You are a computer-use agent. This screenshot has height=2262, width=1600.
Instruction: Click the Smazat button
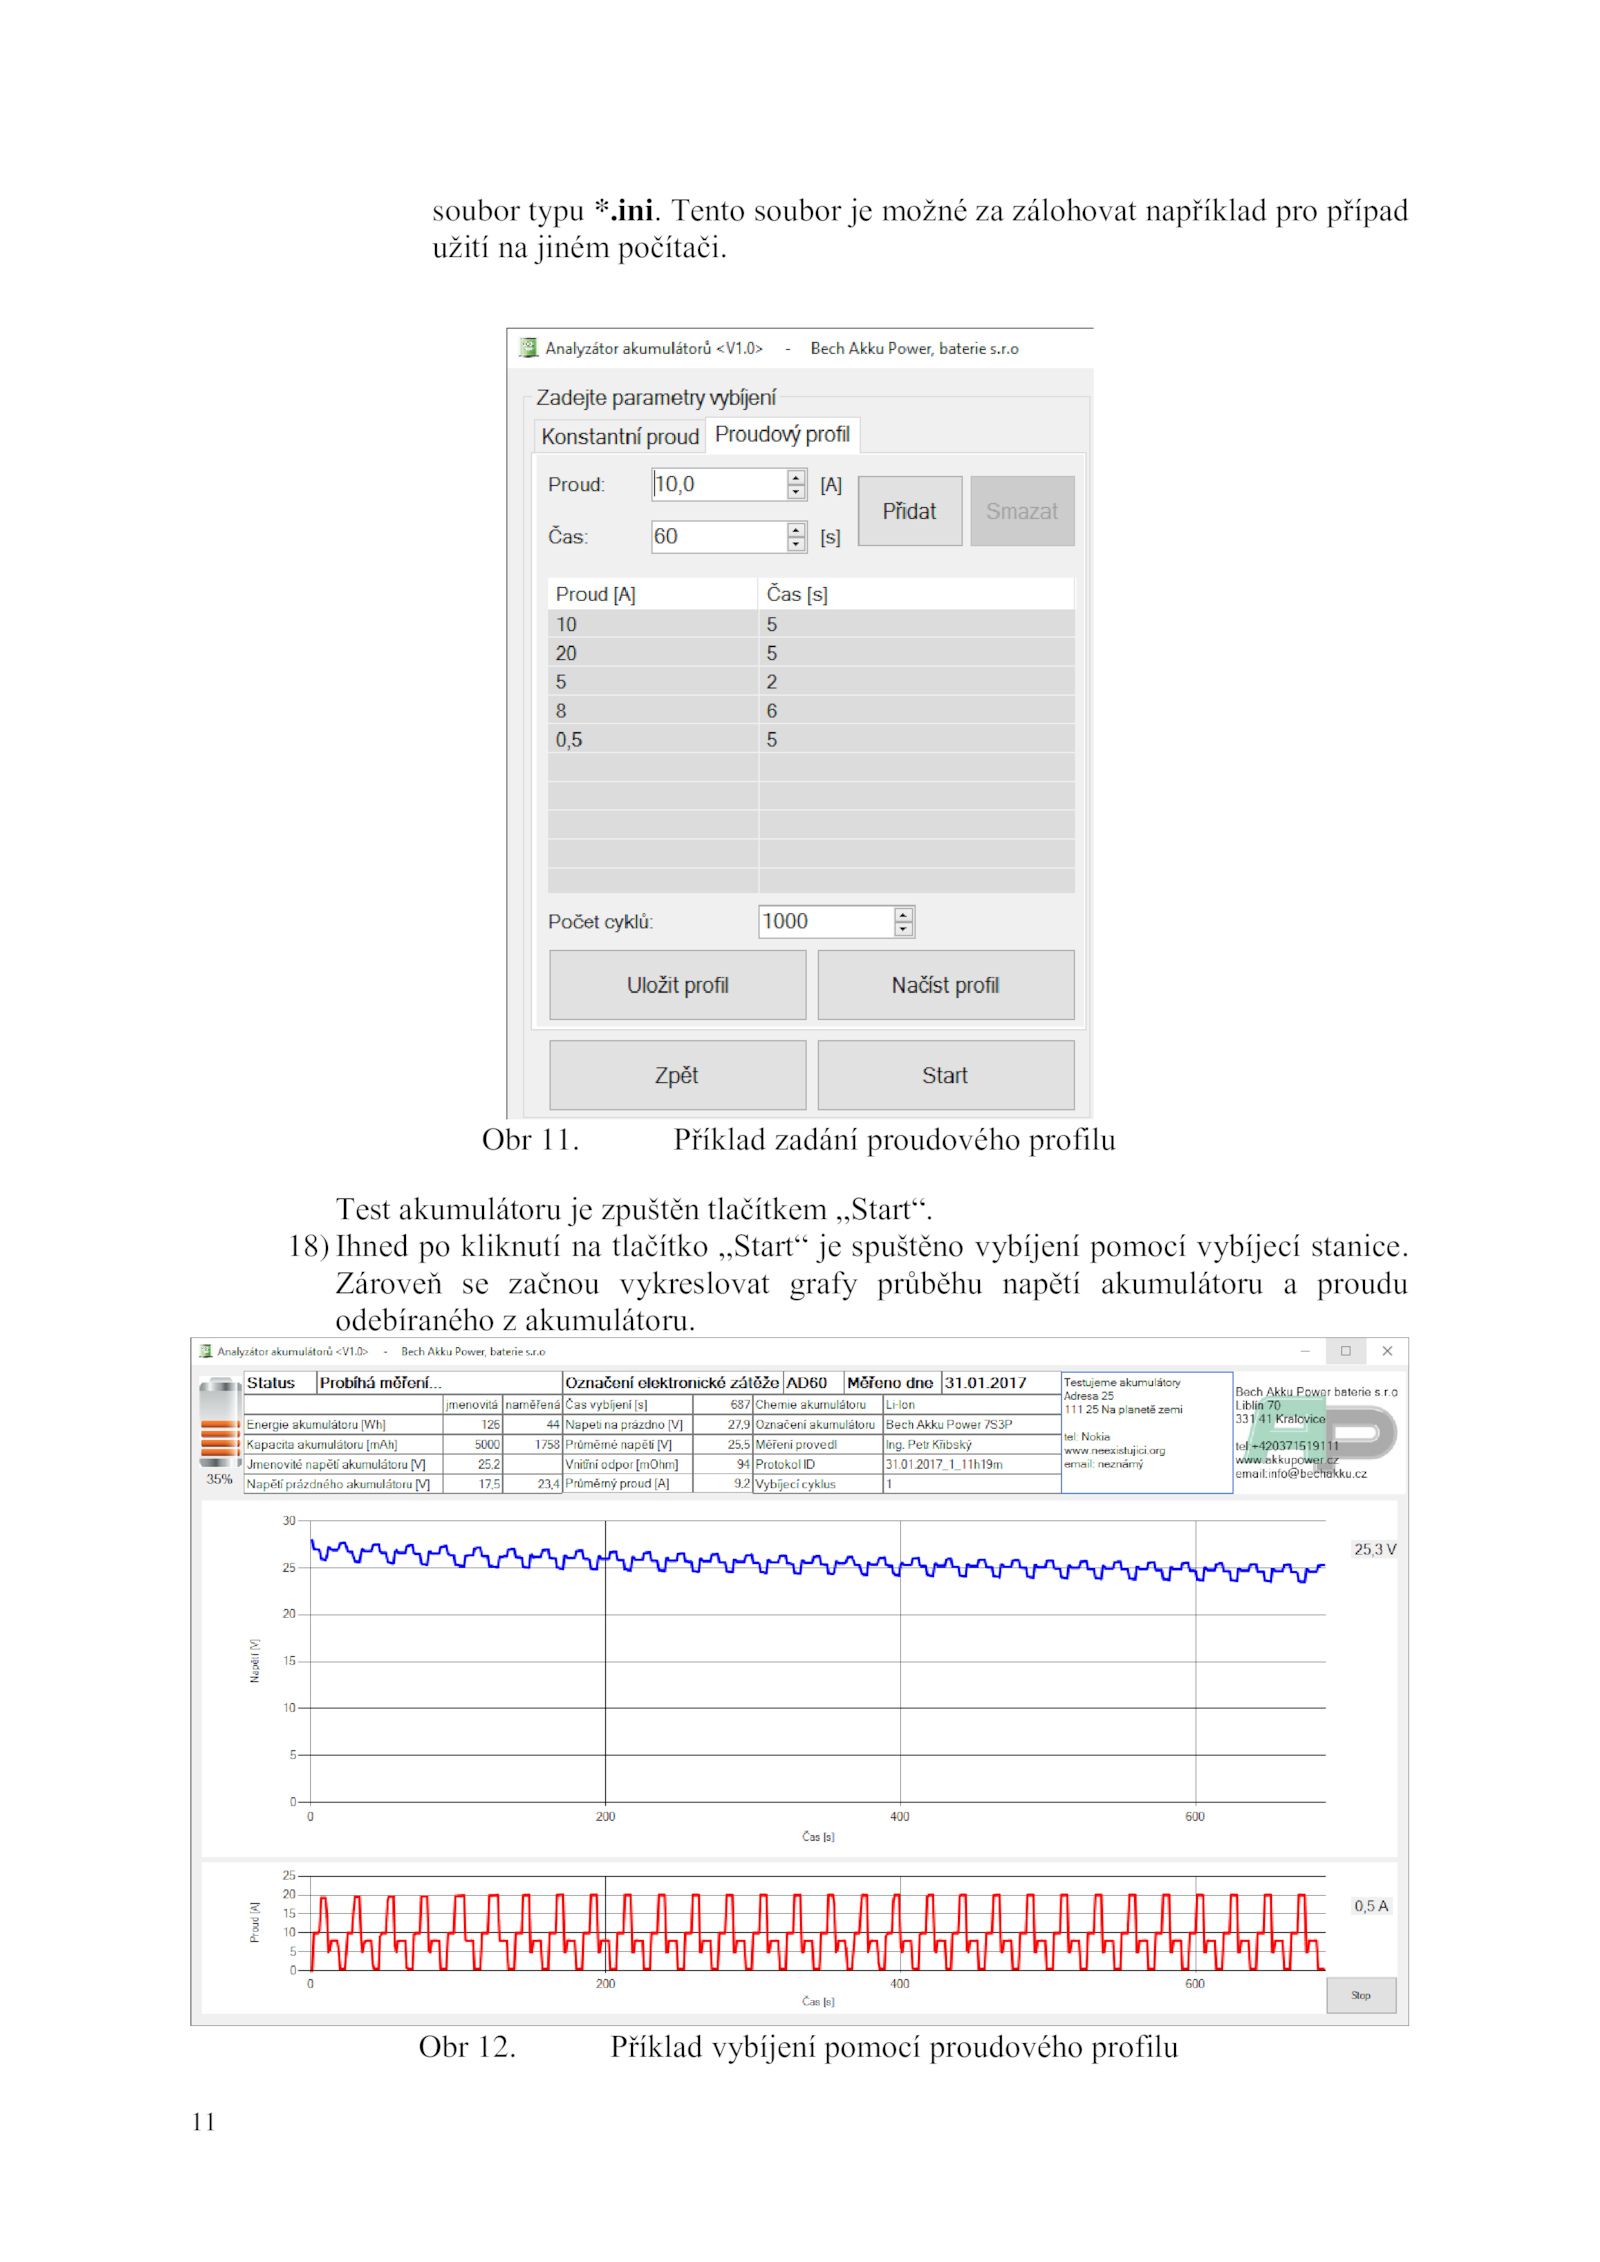point(1022,511)
